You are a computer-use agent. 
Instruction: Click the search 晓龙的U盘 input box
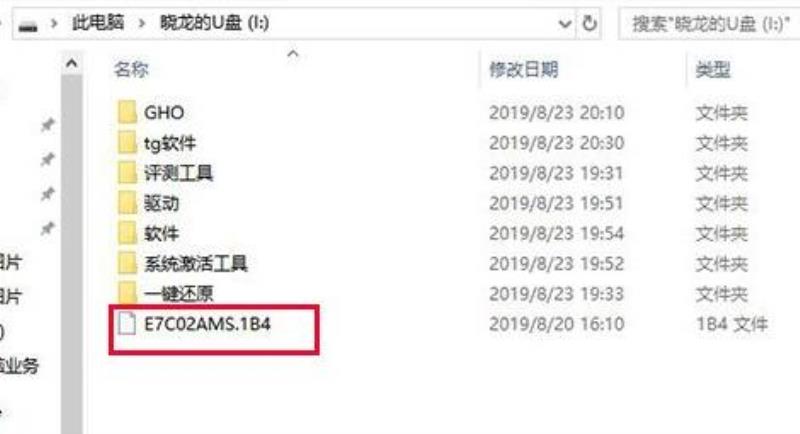(x=709, y=23)
